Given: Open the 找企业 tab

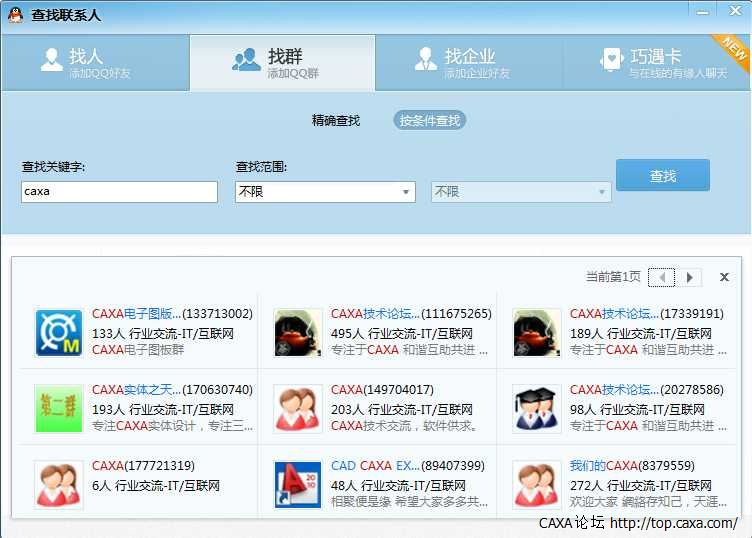Looking at the screenshot, I should pyautogui.click(x=469, y=62).
